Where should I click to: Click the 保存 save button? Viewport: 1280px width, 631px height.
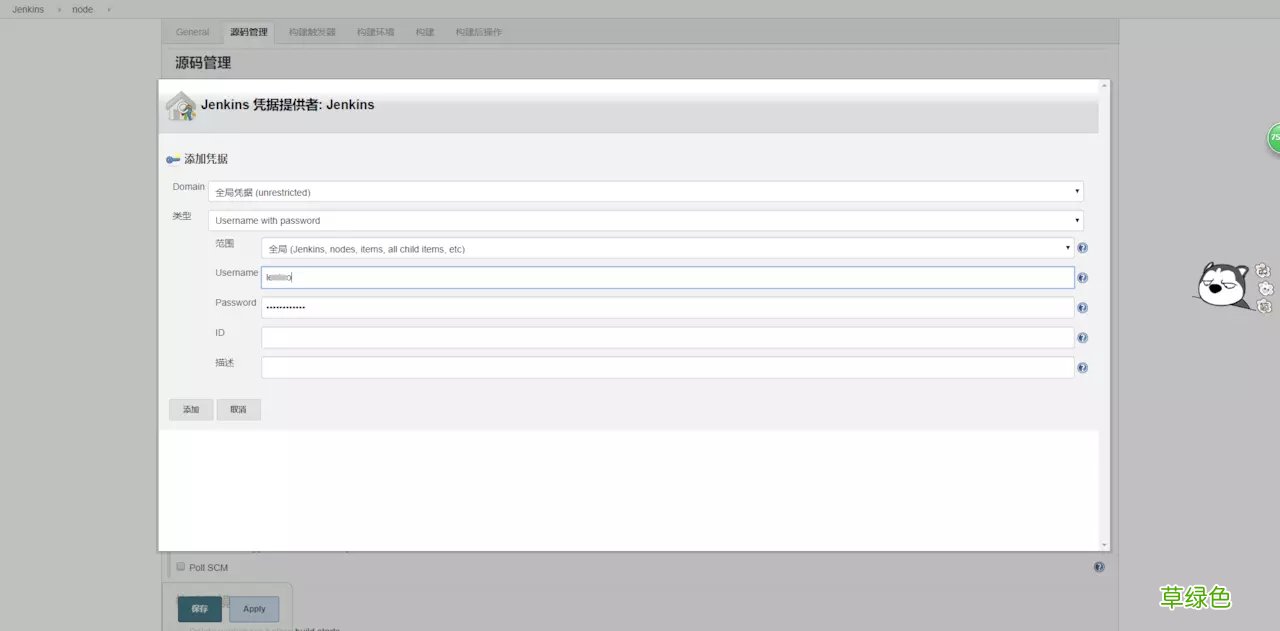[198, 608]
